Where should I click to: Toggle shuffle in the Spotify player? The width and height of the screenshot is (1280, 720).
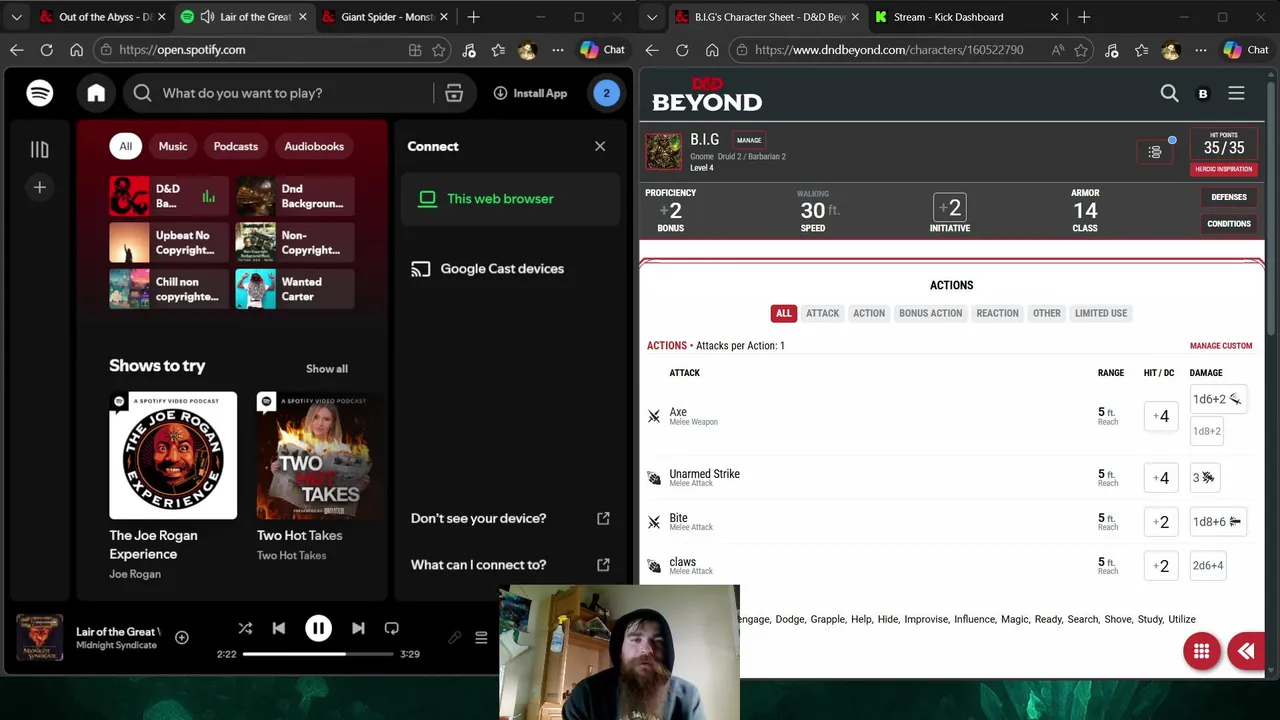[x=245, y=628]
